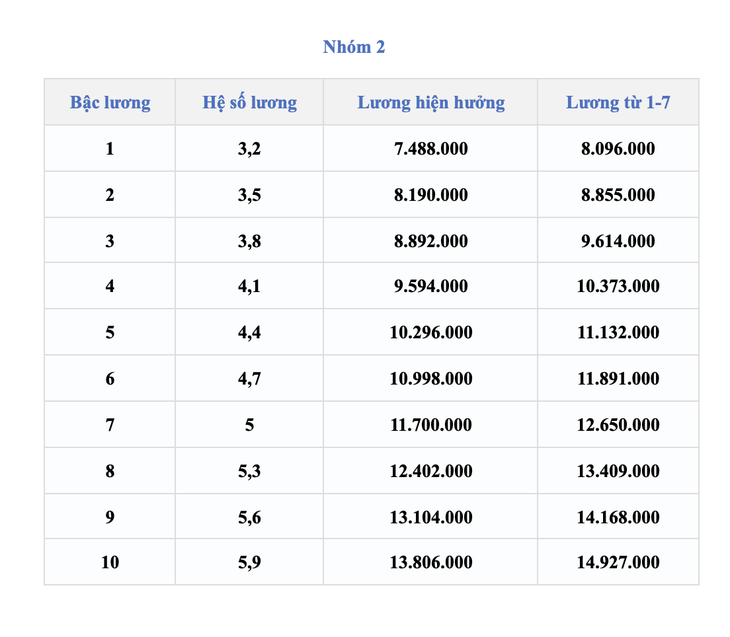Select the cell with 8.892.000
The image size is (730, 637).
click(x=431, y=240)
